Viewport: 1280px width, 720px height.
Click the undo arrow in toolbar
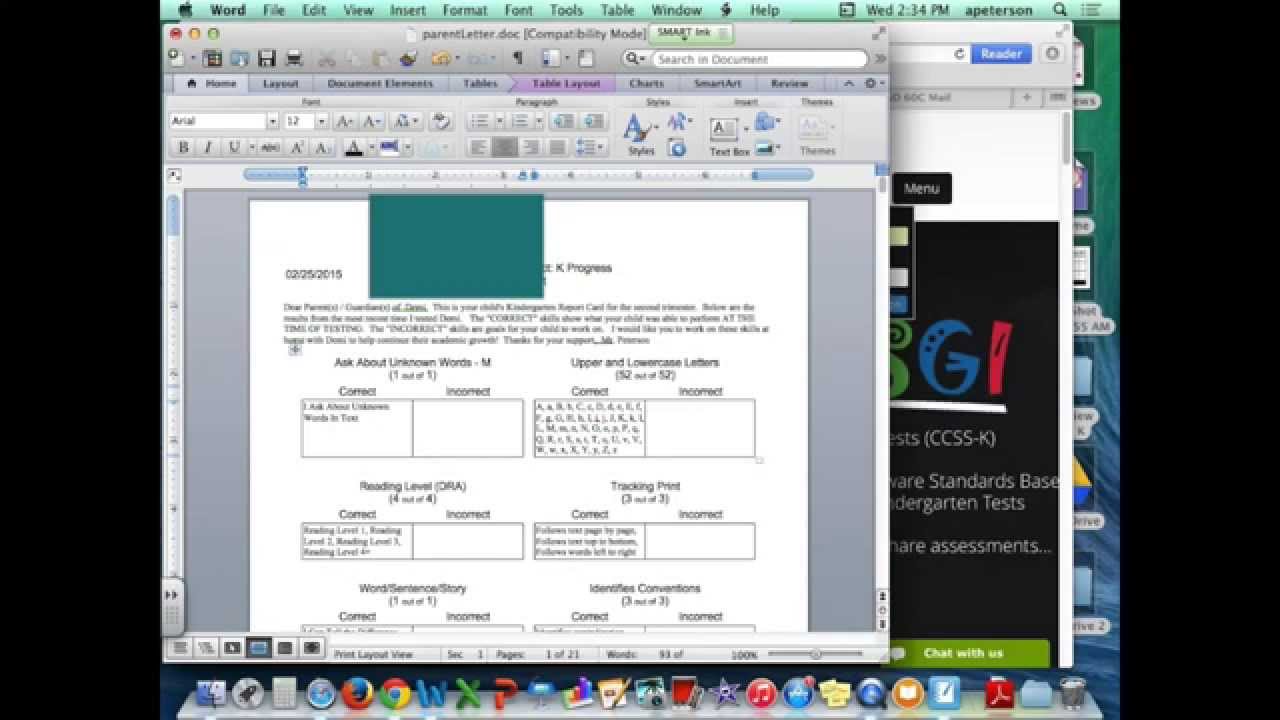(441, 59)
